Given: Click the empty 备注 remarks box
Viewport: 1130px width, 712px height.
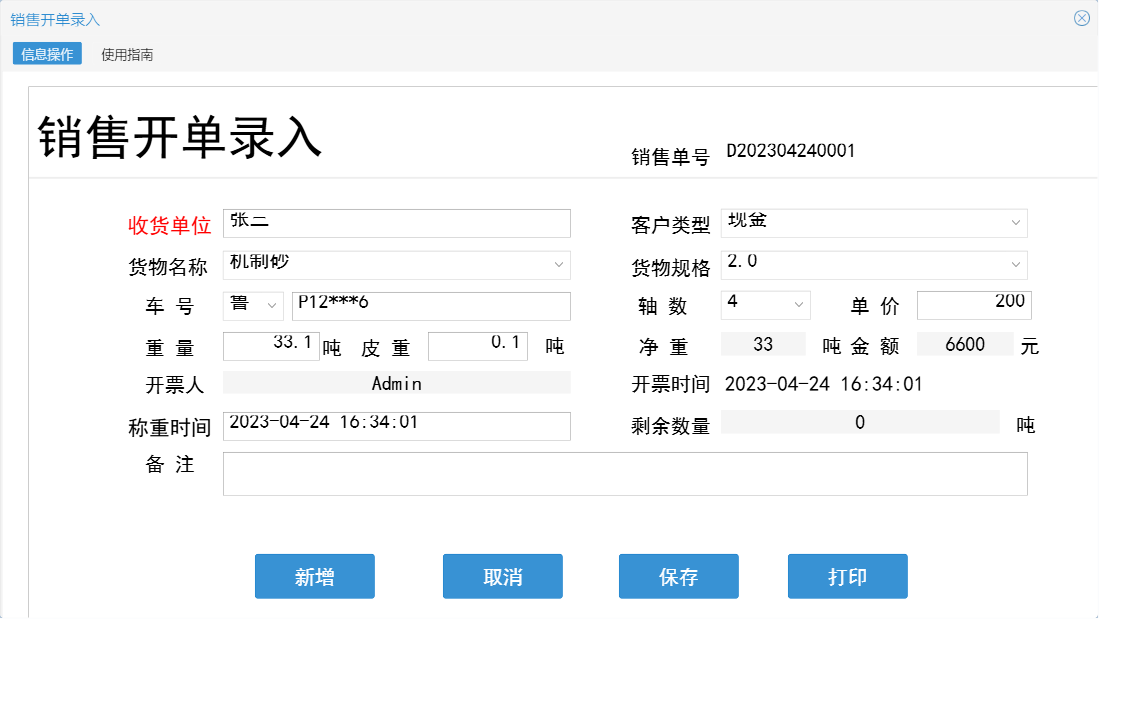Looking at the screenshot, I should [625, 472].
